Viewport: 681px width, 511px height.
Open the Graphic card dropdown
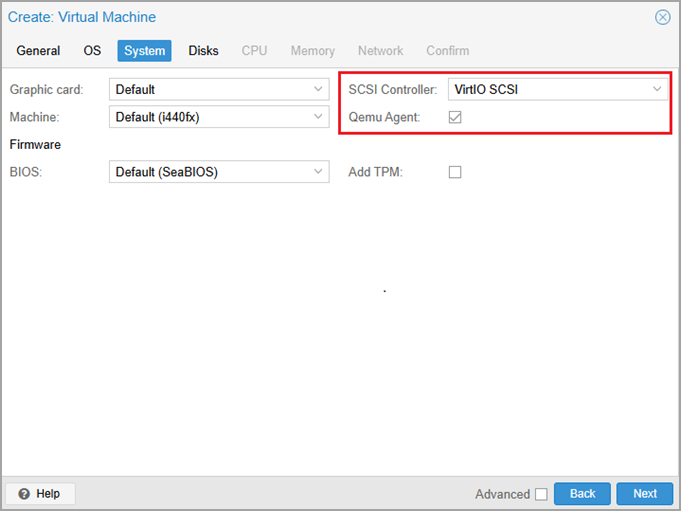point(219,89)
